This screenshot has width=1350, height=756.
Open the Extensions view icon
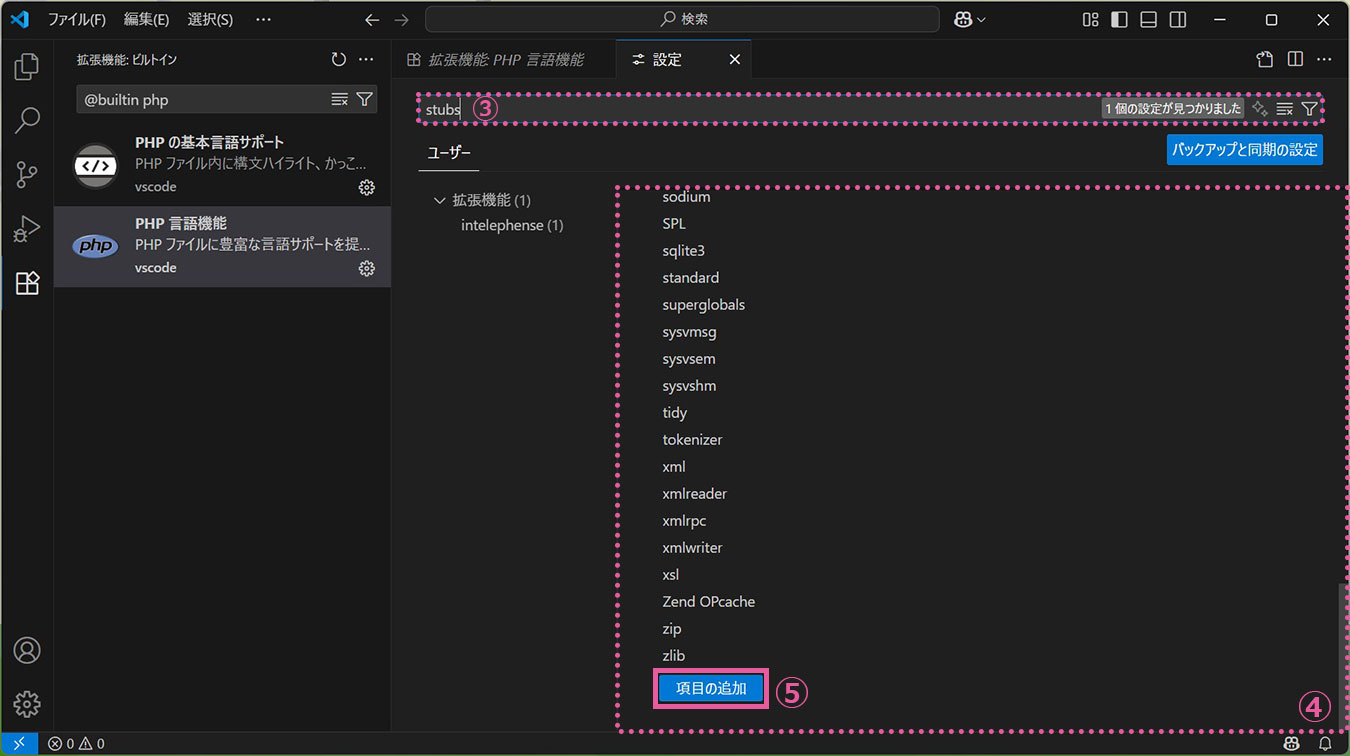(27, 283)
